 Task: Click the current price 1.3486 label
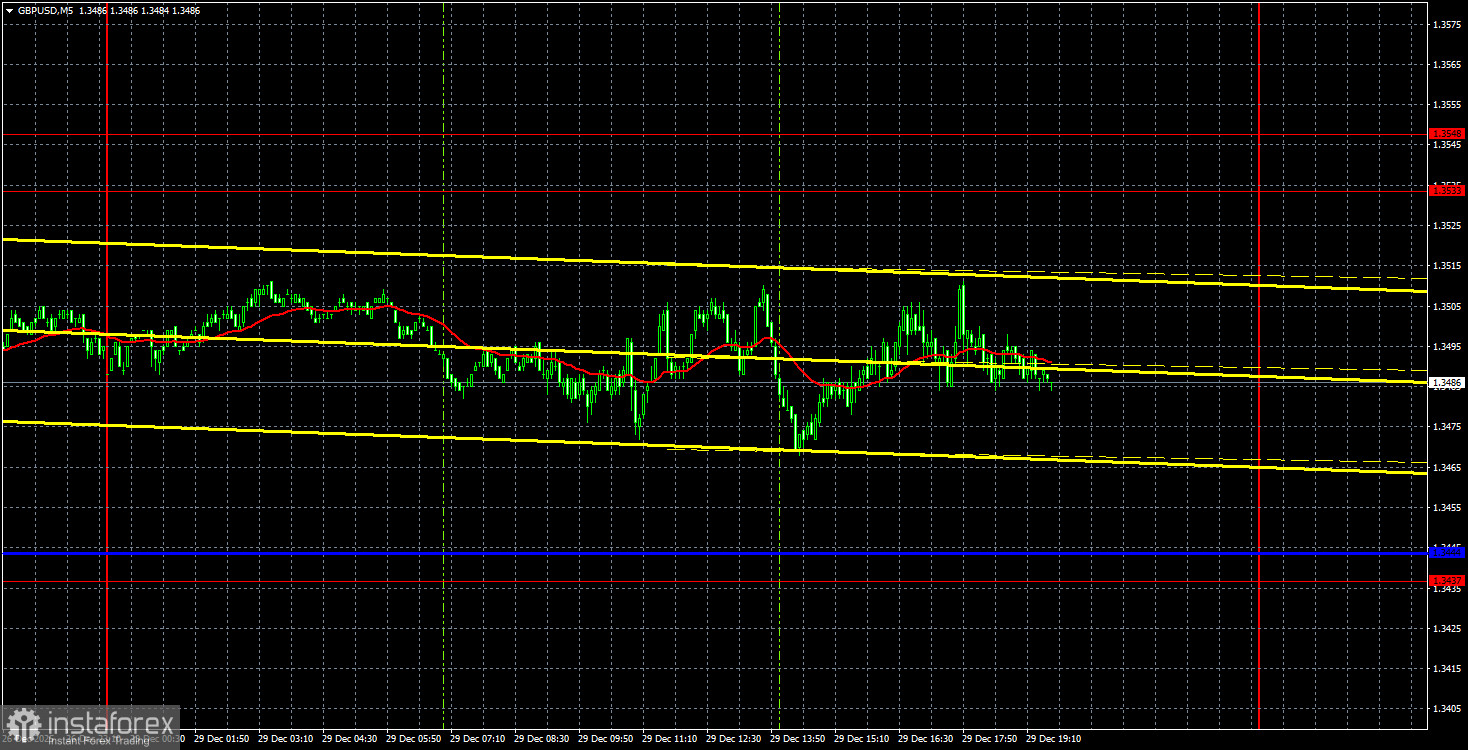pyautogui.click(x=1446, y=383)
